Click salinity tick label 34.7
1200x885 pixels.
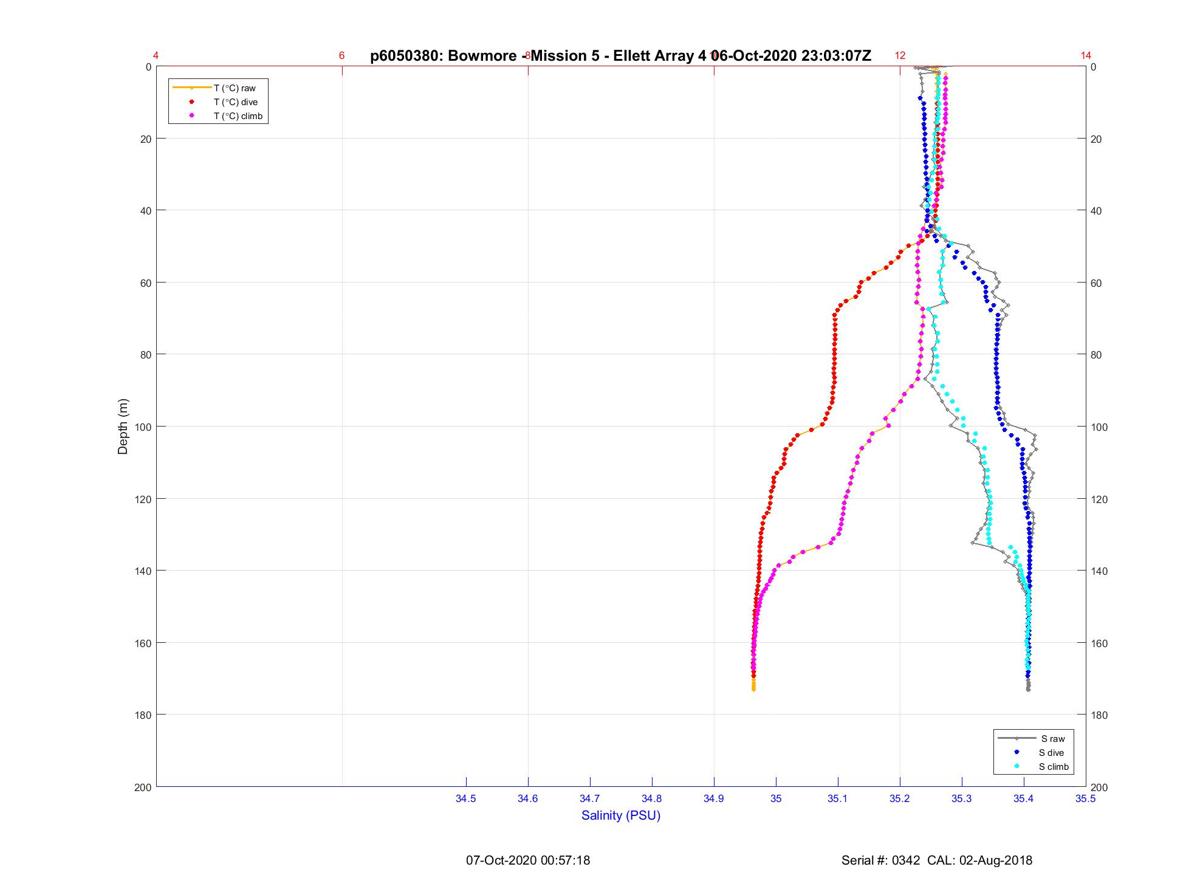590,798
